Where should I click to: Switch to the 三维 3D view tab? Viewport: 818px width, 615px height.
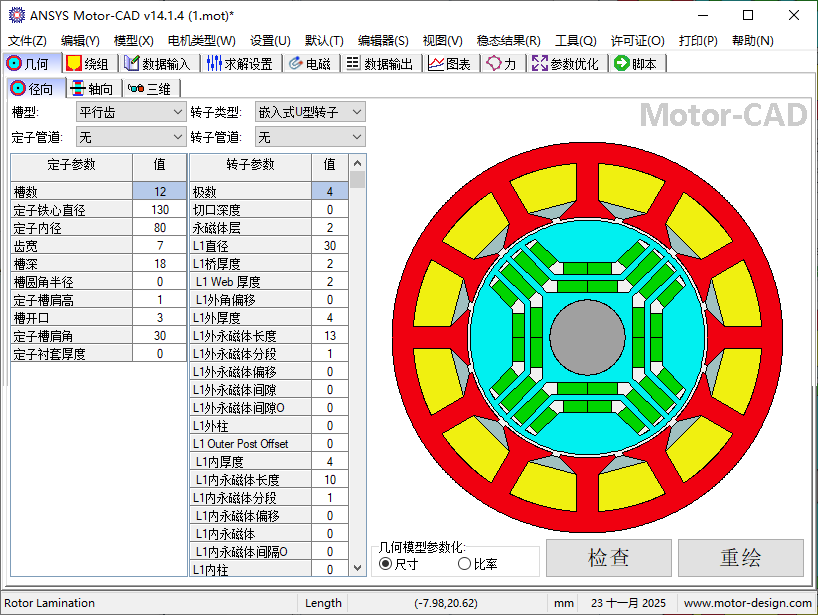151,89
